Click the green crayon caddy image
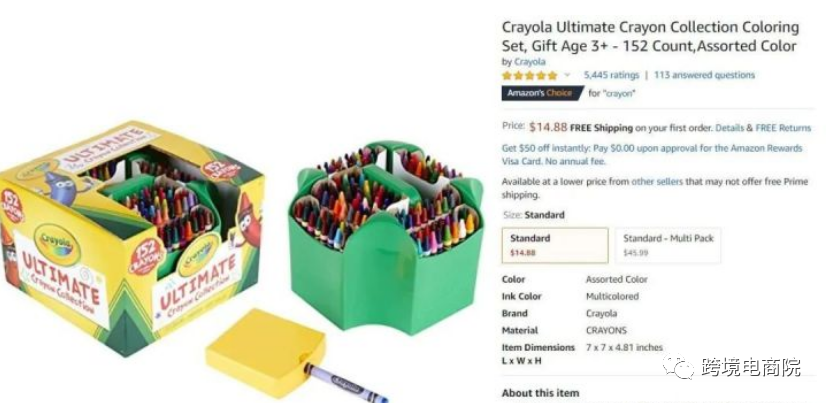Screen dimensions: 827x403 point(386,237)
